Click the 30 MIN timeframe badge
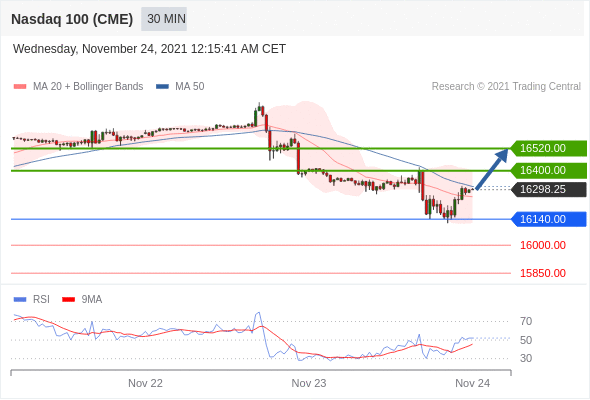 pos(164,19)
